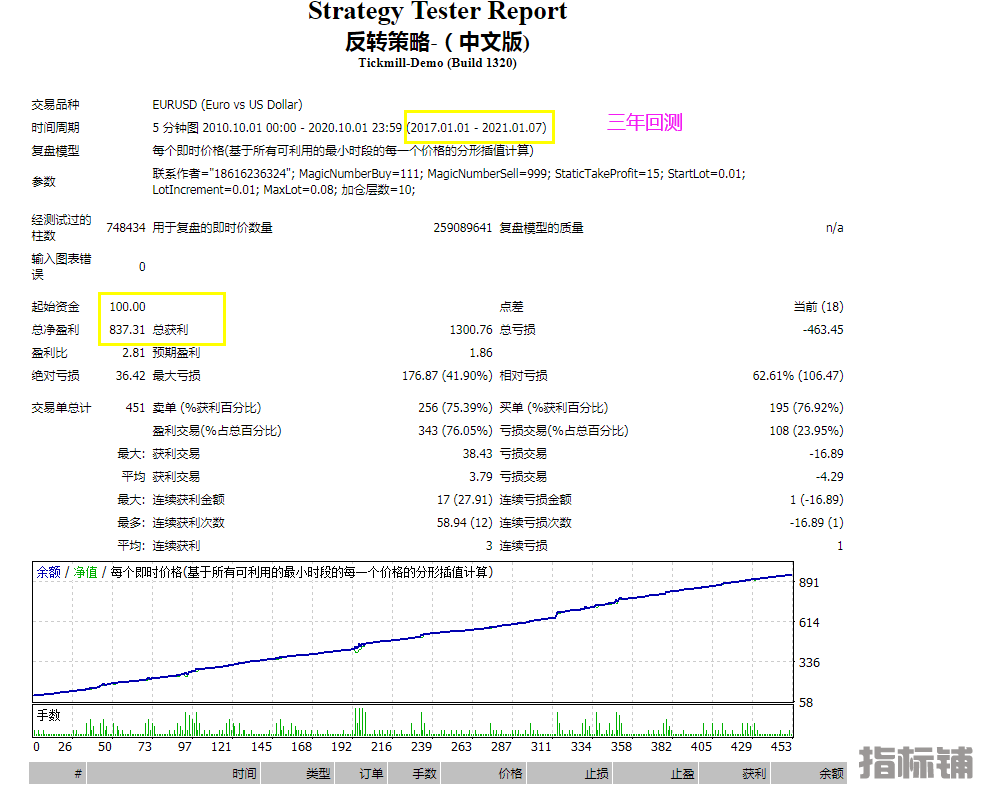The height and width of the screenshot is (787, 987).
Task: Click the largest profit trade value 38.43
Action: coord(477,454)
